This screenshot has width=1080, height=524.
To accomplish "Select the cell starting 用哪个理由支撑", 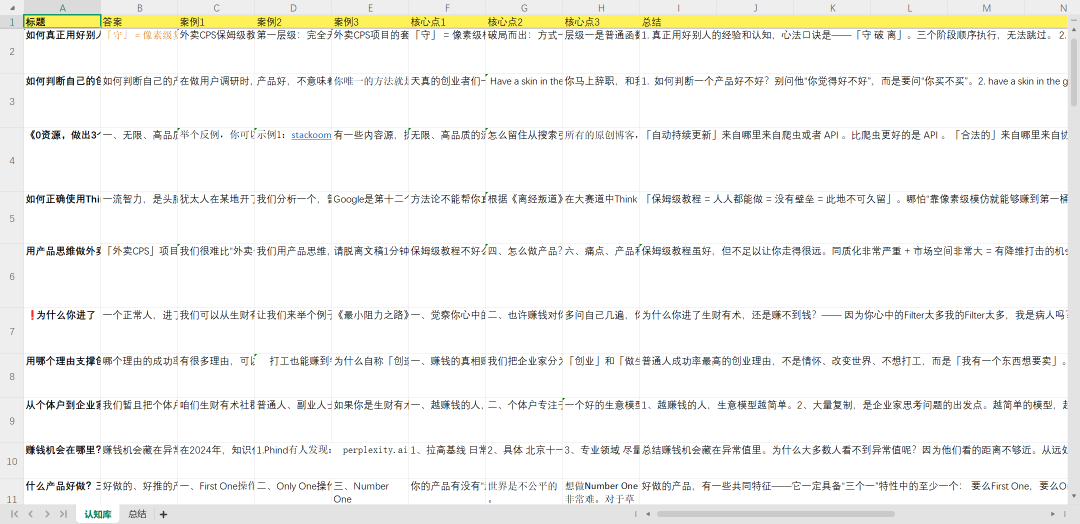I will 63,376.
